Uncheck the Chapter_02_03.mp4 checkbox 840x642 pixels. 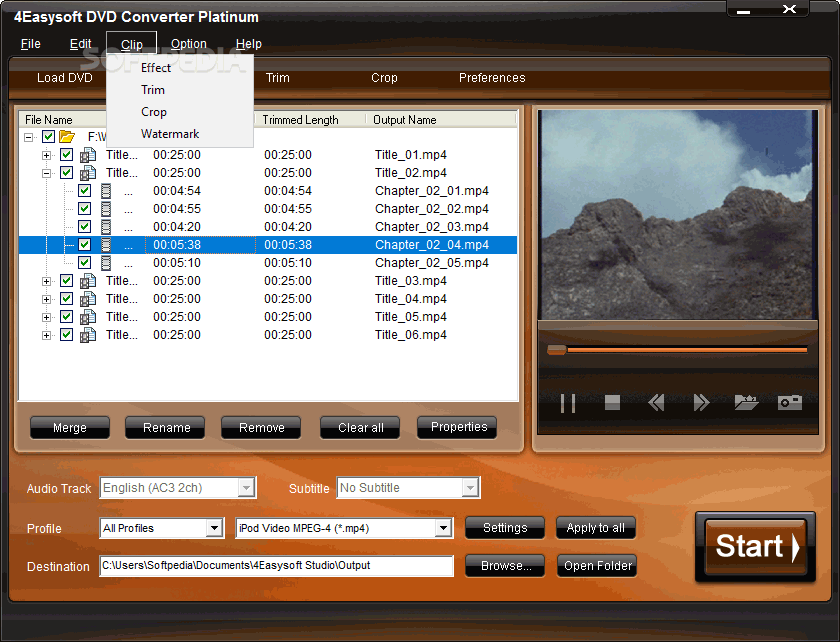(84, 227)
